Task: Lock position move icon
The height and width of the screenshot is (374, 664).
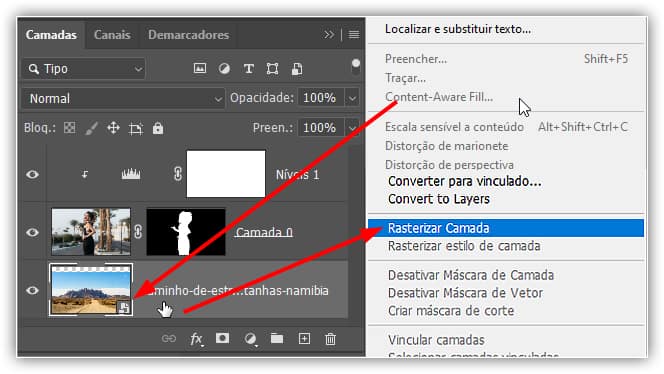Action: [x=113, y=128]
